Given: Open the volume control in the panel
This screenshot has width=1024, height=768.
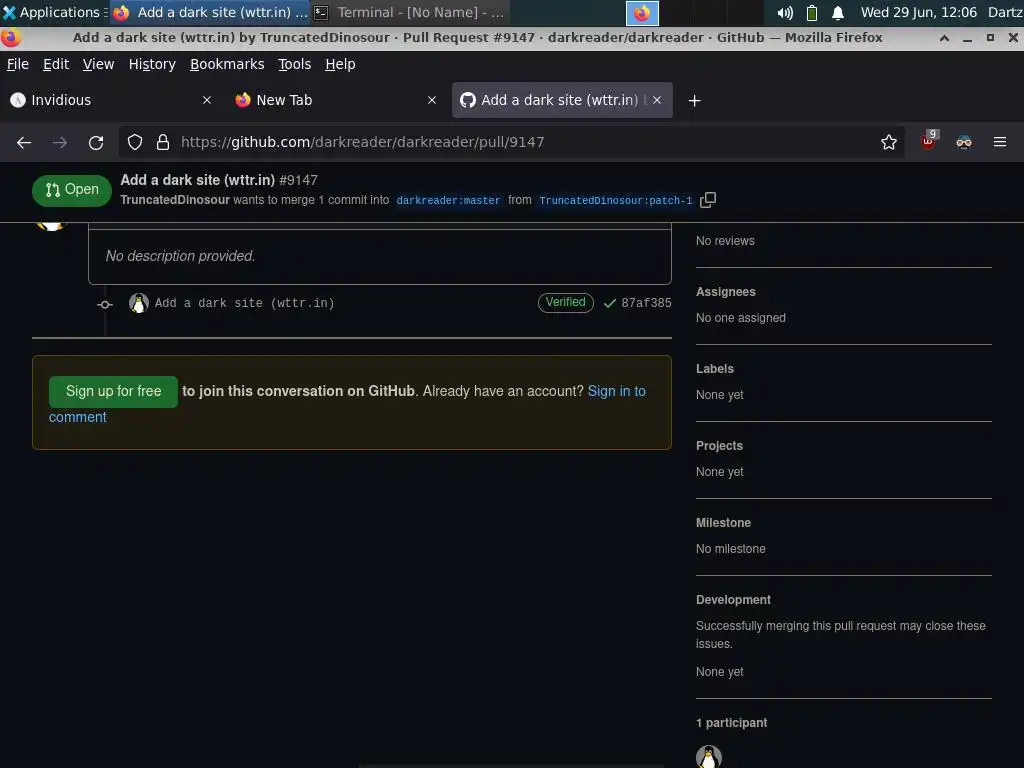Looking at the screenshot, I should click(x=784, y=13).
